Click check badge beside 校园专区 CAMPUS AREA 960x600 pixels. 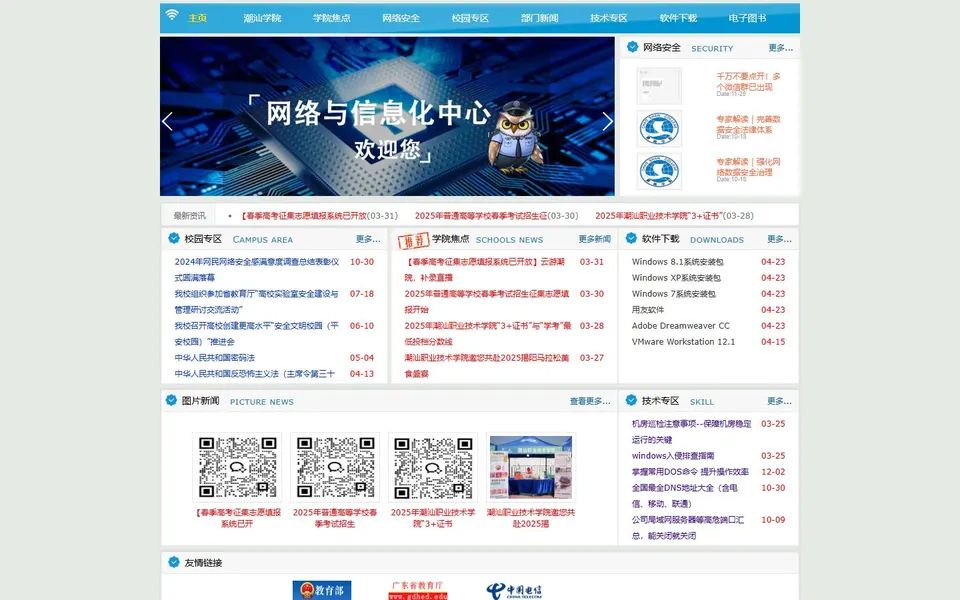pyautogui.click(x=174, y=238)
